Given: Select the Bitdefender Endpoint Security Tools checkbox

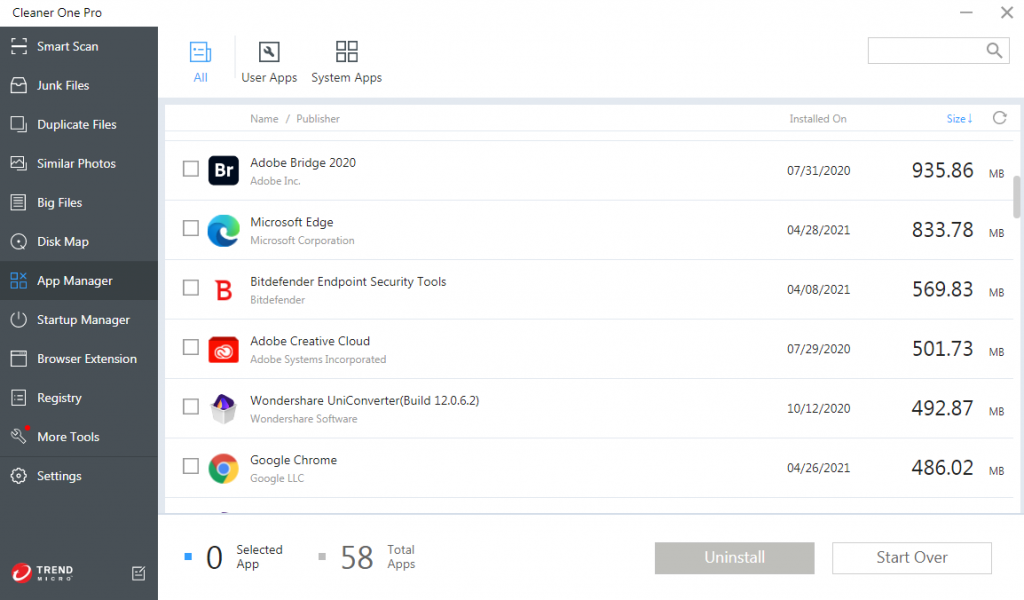Looking at the screenshot, I should coord(191,288).
